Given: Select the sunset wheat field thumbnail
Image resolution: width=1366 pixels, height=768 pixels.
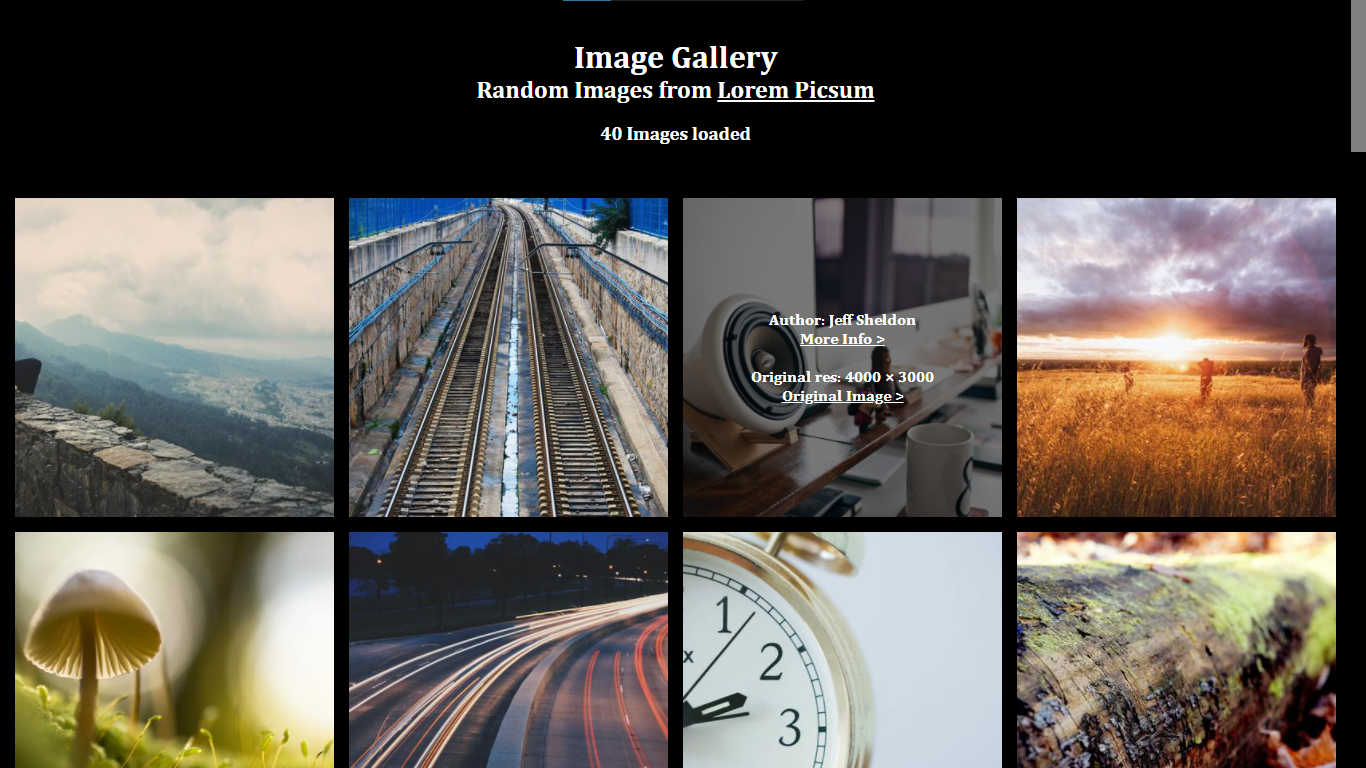Looking at the screenshot, I should point(1176,357).
